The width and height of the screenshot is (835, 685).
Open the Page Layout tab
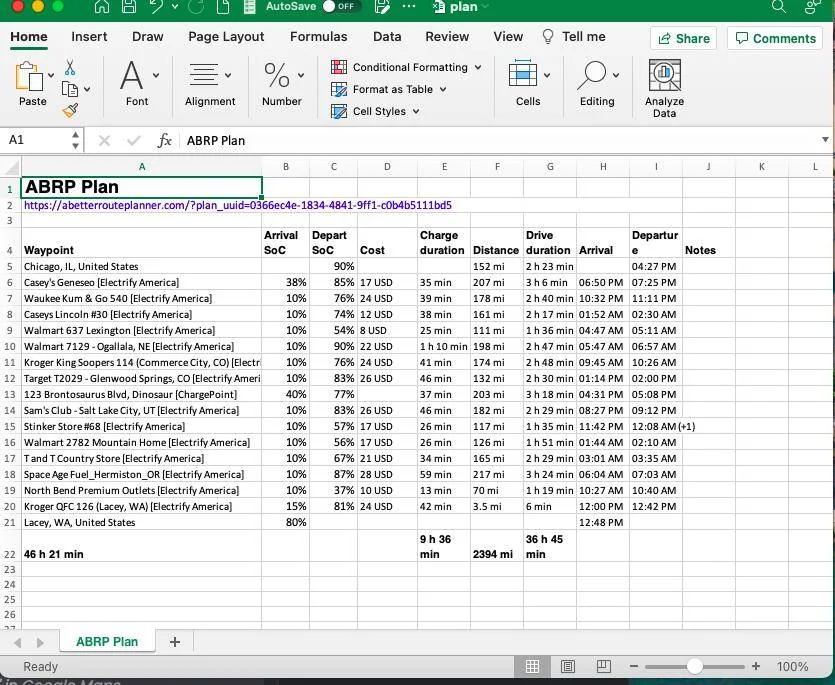(x=226, y=37)
